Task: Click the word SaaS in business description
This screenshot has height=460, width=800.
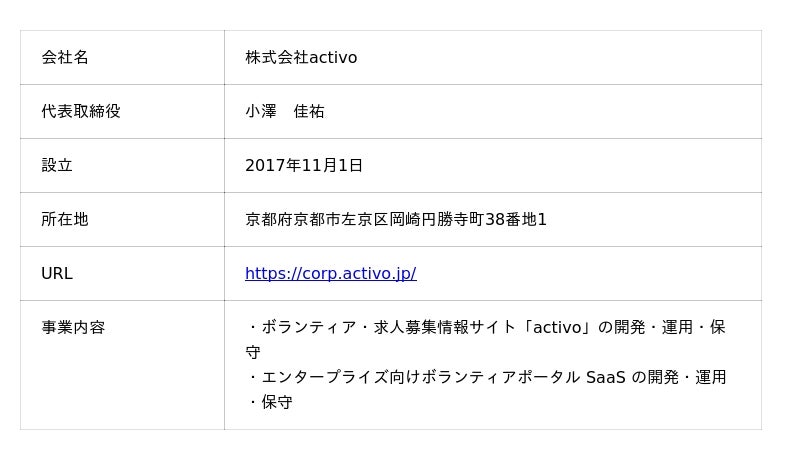Action: click(x=606, y=377)
